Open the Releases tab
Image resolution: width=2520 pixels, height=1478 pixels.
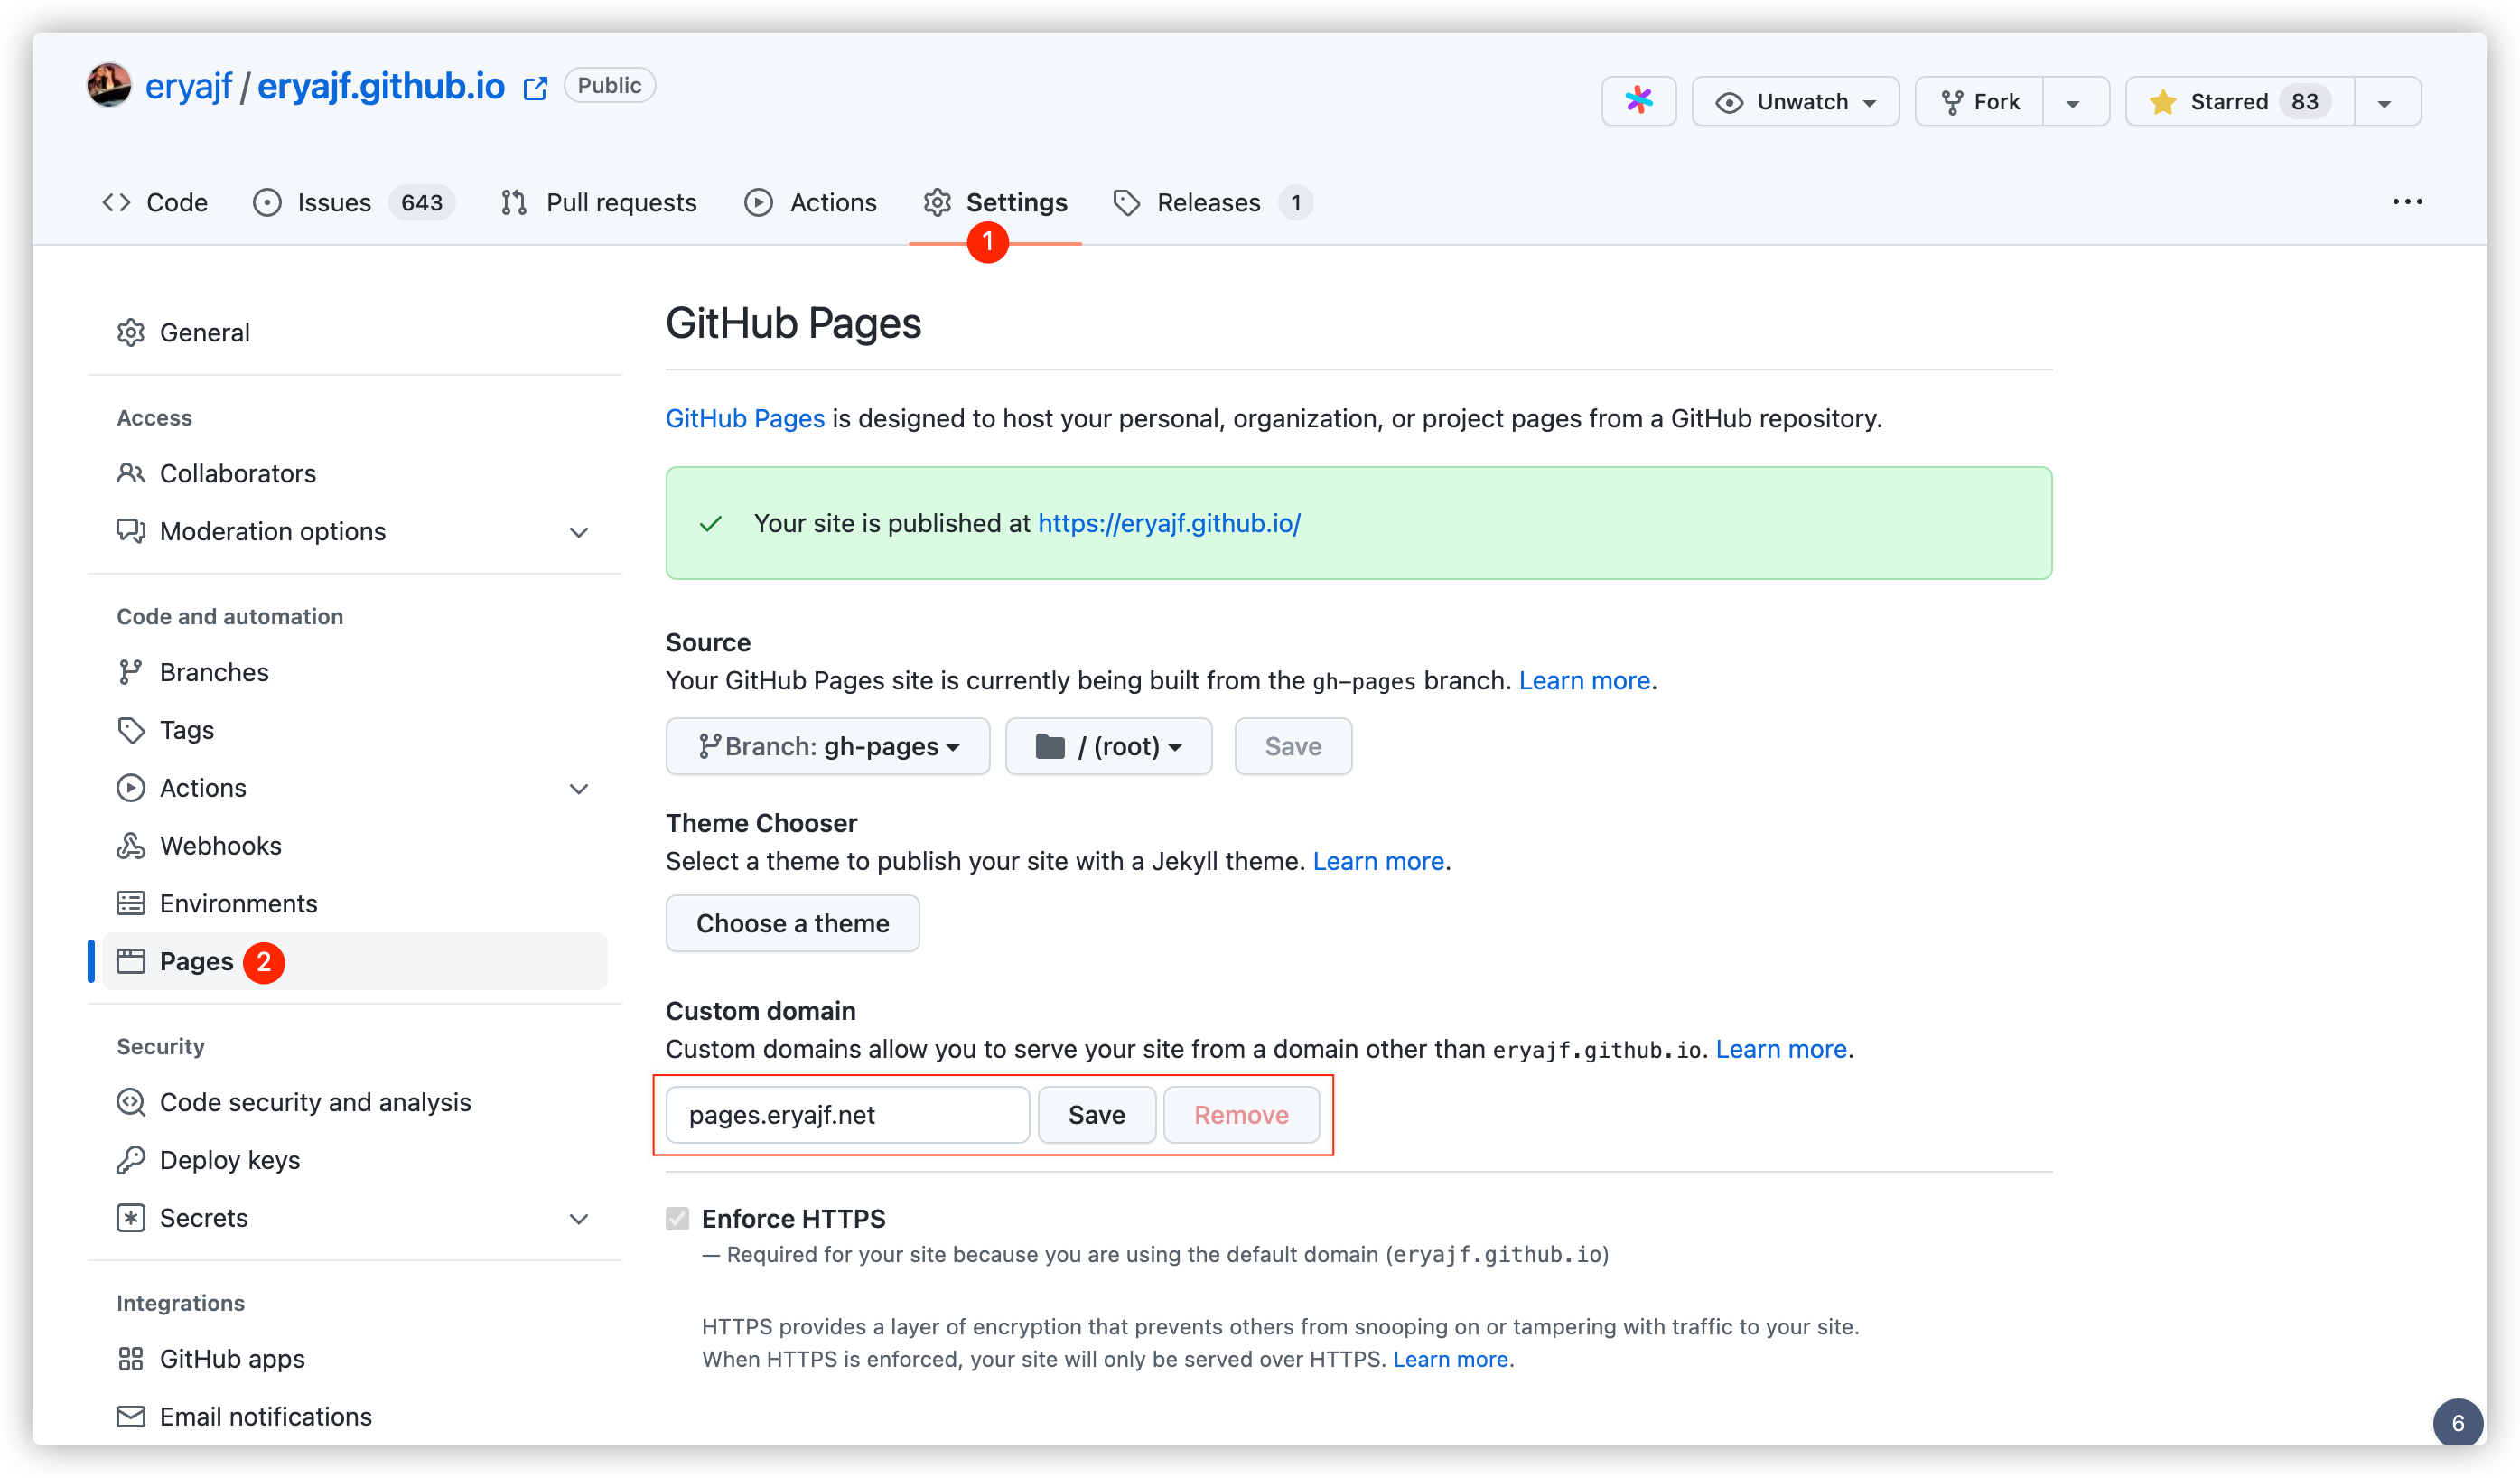pos(1213,202)
